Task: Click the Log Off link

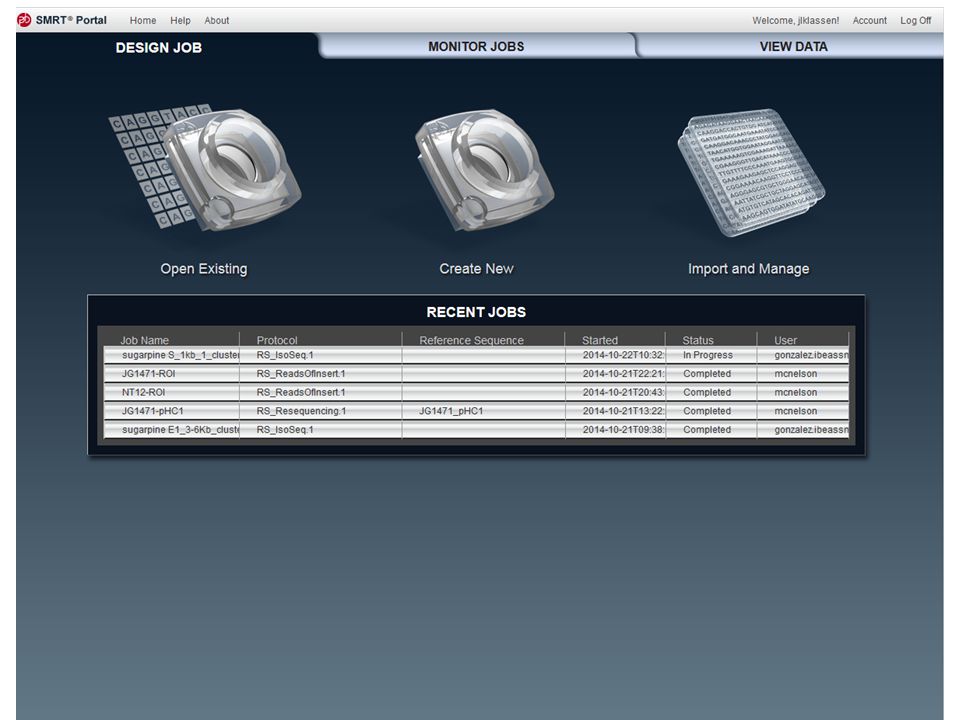Action: pos(915,20)
